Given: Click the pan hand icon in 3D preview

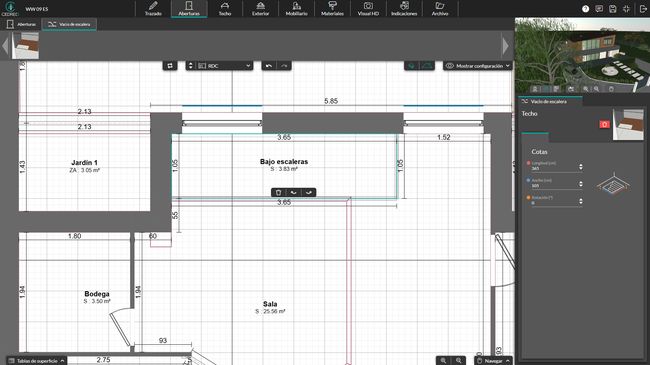Looking at the screenshot, I should tap(611, 89).
